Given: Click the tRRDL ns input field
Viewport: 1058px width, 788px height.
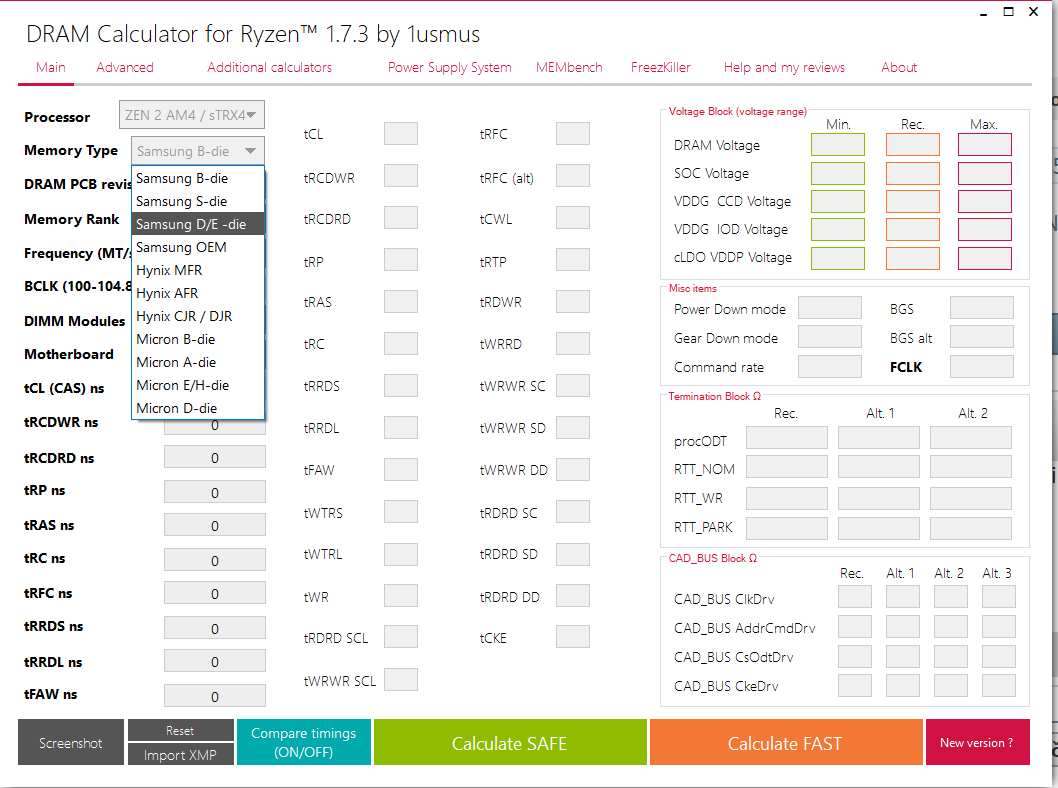Looking at the screenshot, I should pyautogui.click(x=215, y=662).
